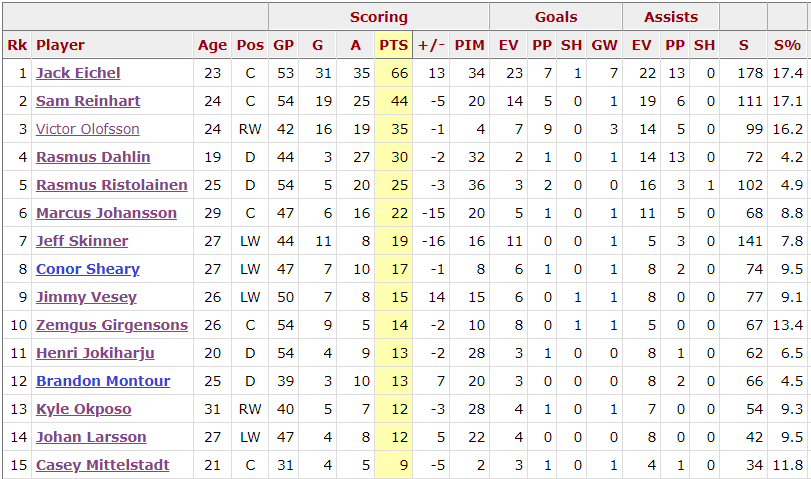Open Jimmy Vesey's player page

click(86, 297)
